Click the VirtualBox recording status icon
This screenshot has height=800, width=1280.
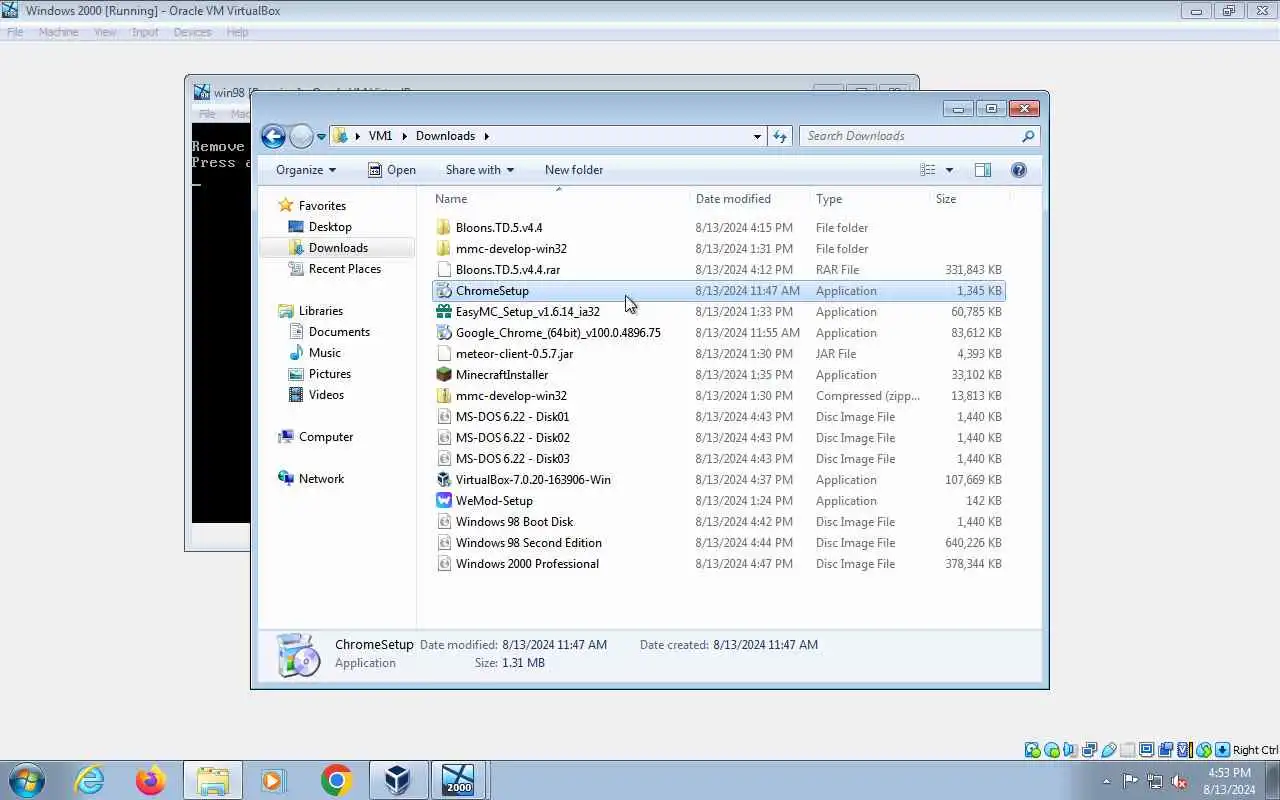point(1165,750)
